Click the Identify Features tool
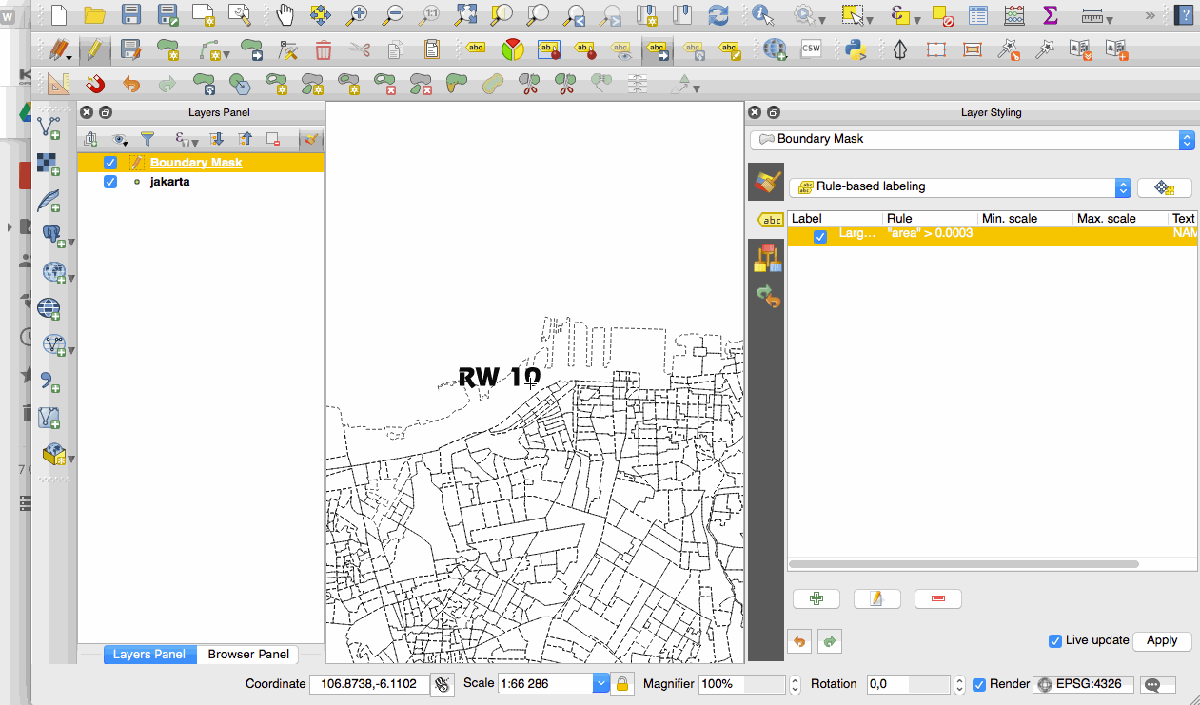The width and height of the screenshot is (1200, 705). [x=764, y=15]
